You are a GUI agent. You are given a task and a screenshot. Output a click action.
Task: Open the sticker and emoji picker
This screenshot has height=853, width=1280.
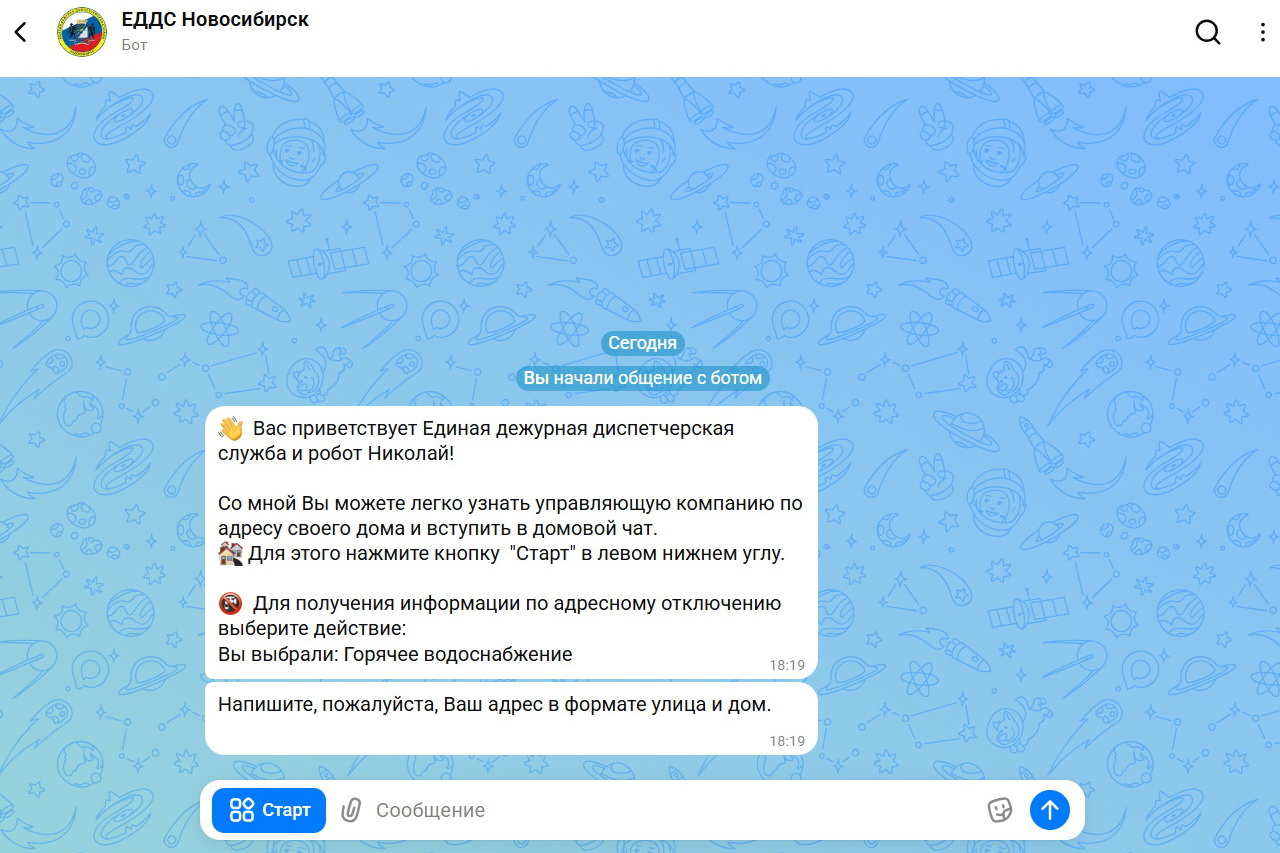point(999,810)
